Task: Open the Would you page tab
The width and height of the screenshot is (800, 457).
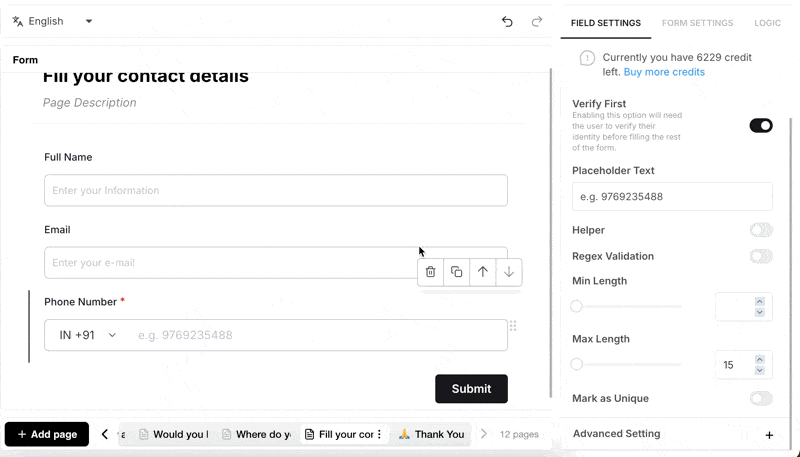Action: tap(174, 435)
